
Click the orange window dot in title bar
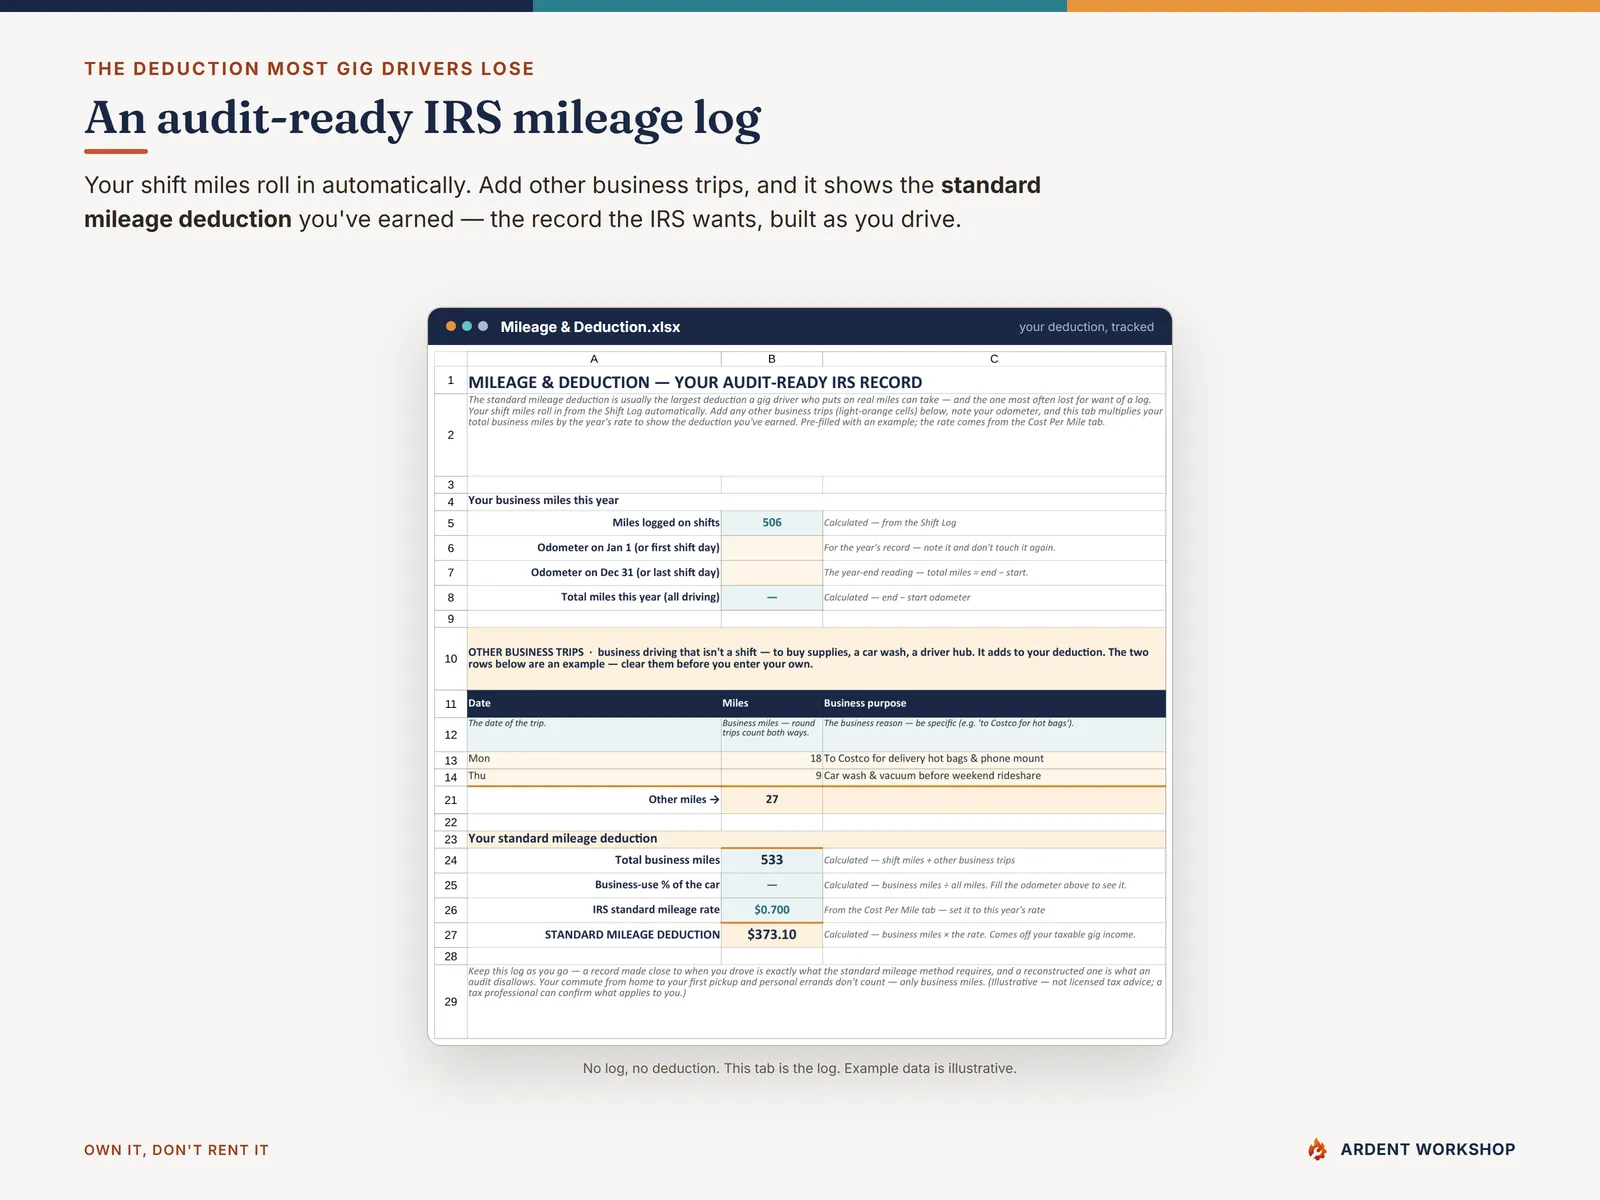(451, 326)
